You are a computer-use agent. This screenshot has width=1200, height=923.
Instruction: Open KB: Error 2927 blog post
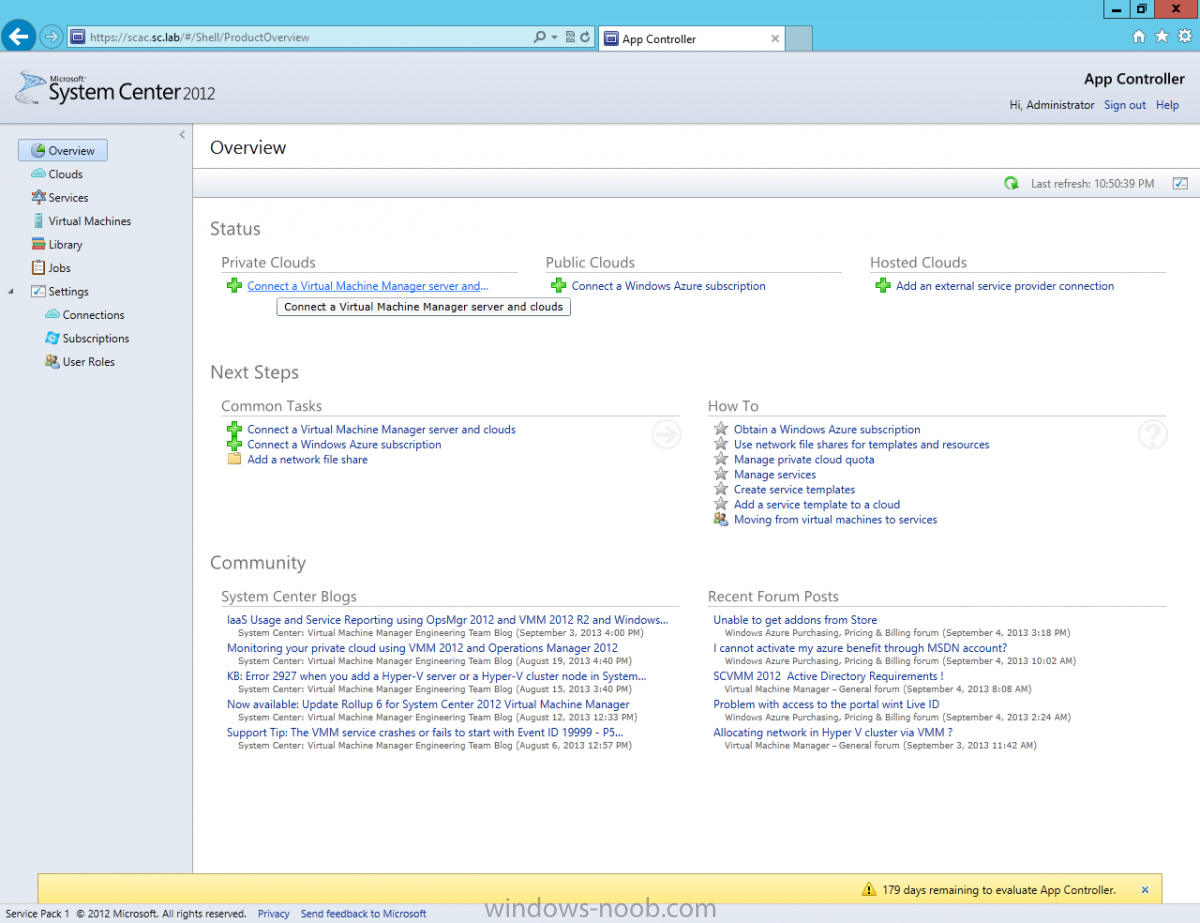coord(437,676)
